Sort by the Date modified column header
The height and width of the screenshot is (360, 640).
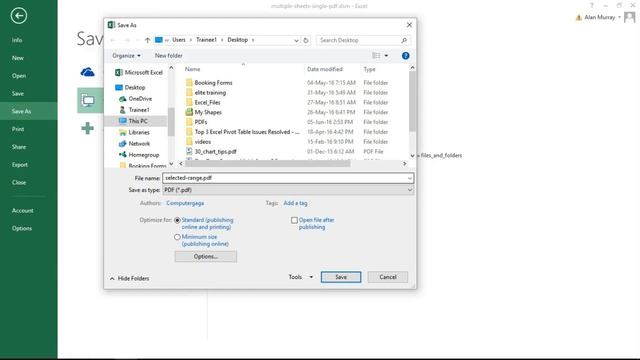[325, 69]
